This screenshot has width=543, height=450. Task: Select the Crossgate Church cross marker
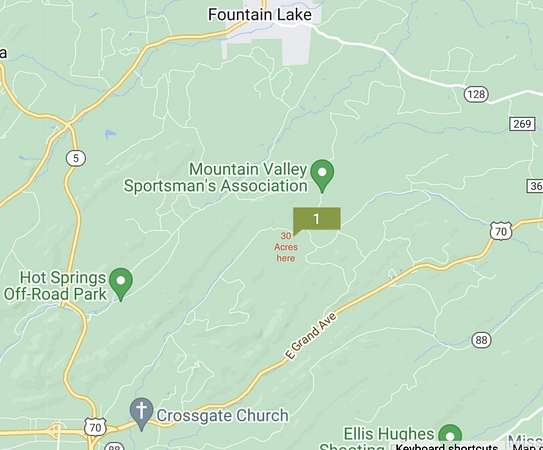tap(141, 414)
